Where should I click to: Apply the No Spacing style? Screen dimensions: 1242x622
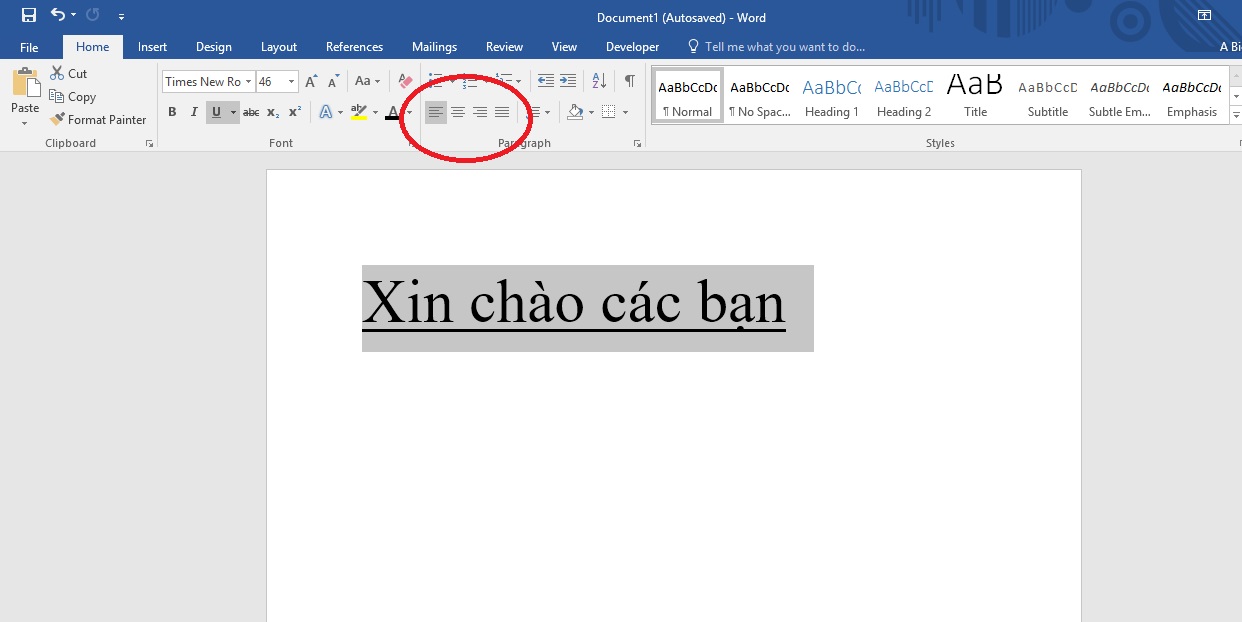pos(759,95)
